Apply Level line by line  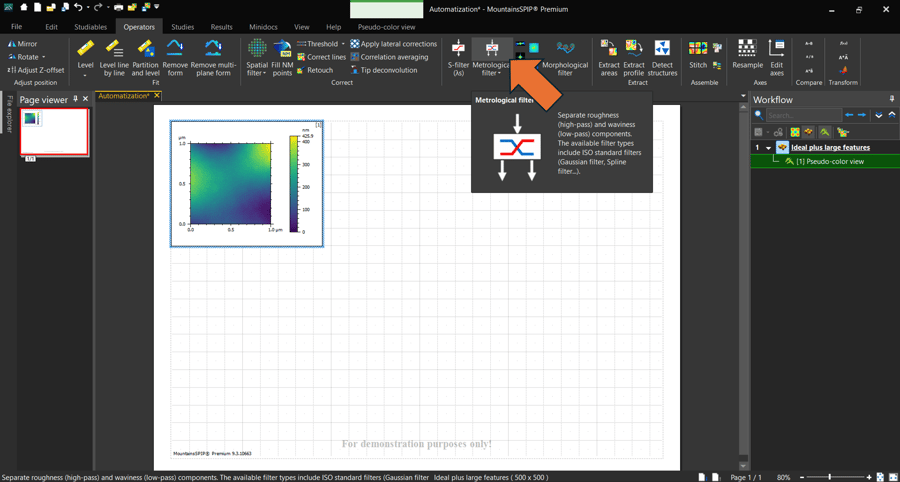pyautogui.click(x=114, y=58)
